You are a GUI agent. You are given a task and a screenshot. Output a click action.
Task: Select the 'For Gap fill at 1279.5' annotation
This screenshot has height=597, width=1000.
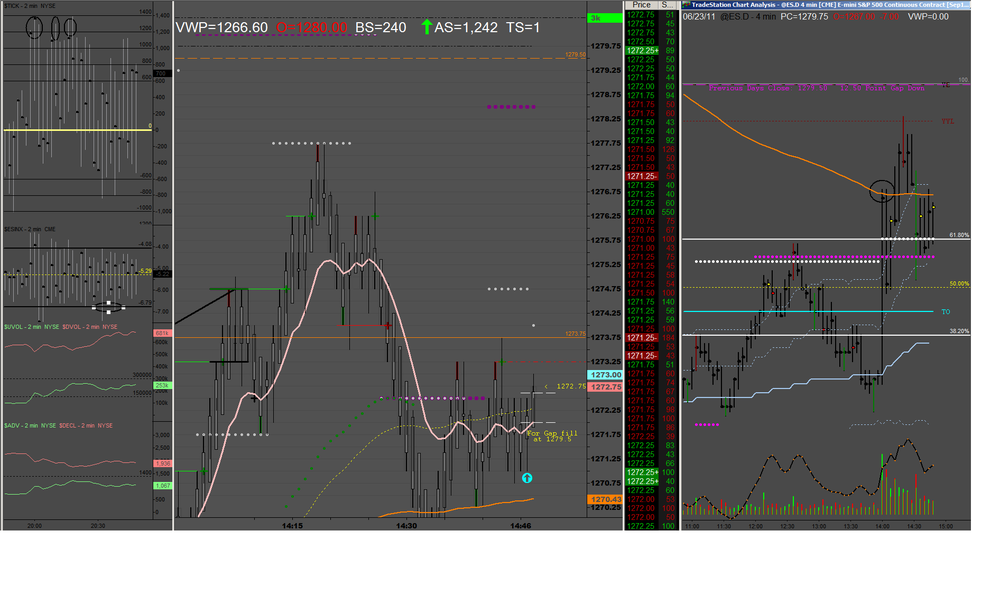tap(552, 436)
